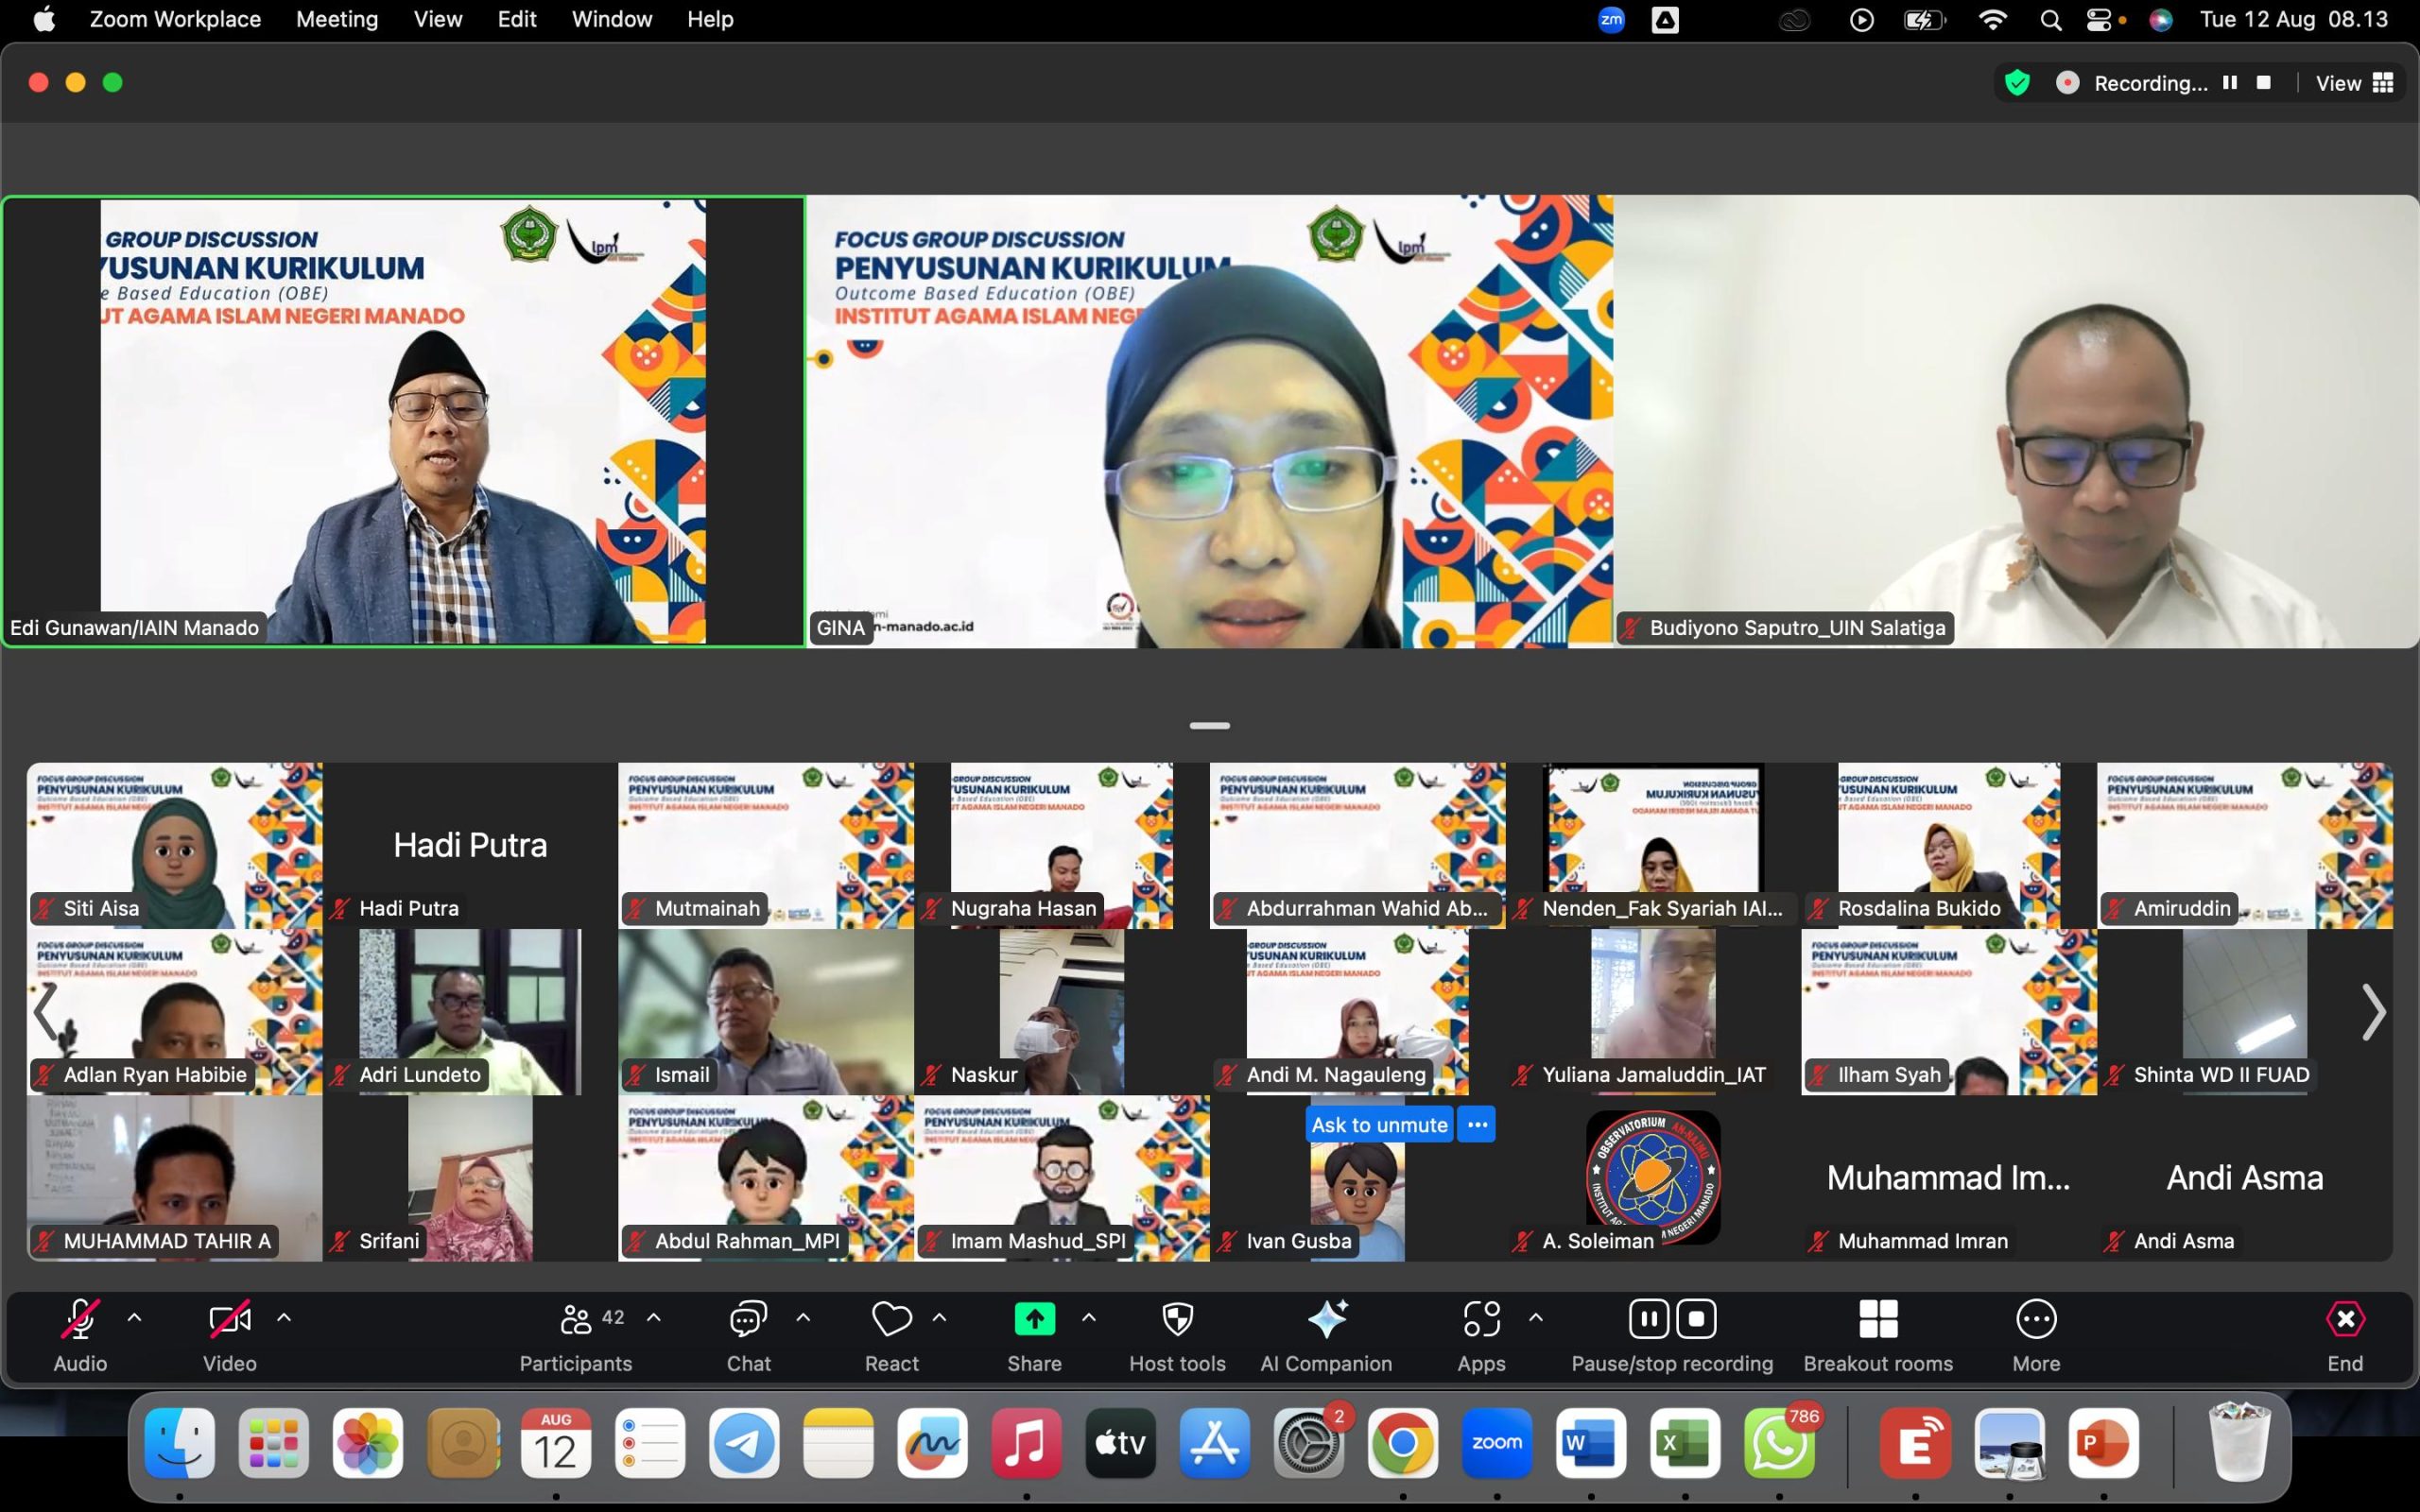Open the Meeting menu

click(x=337, y=19)
